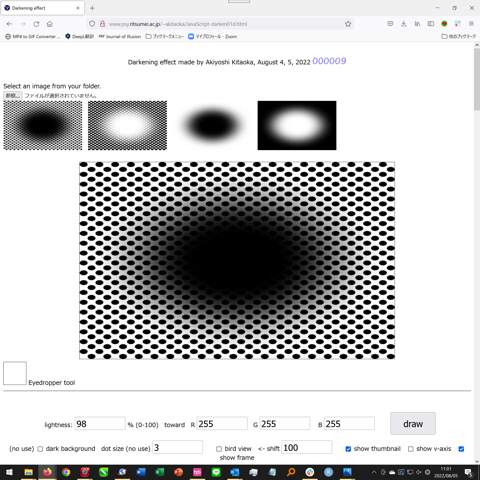Click the browser forward arrow
The width and height of the screenshot is (480, 480).
click(x=23, y=24)
